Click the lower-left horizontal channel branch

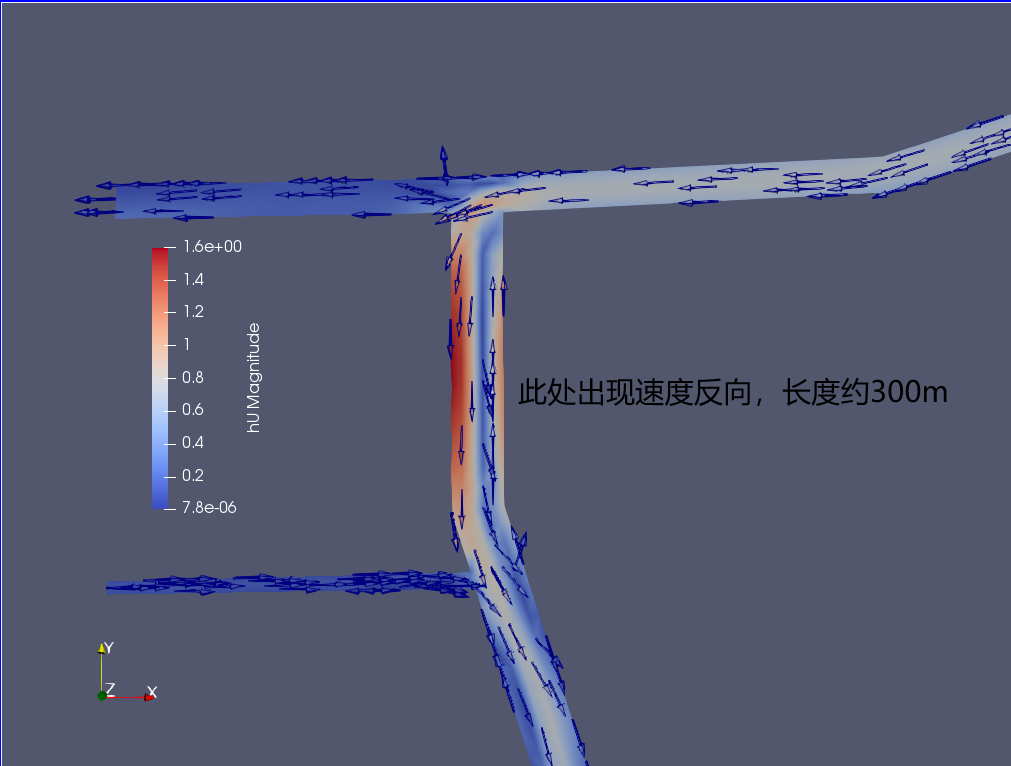pos(280,584)
